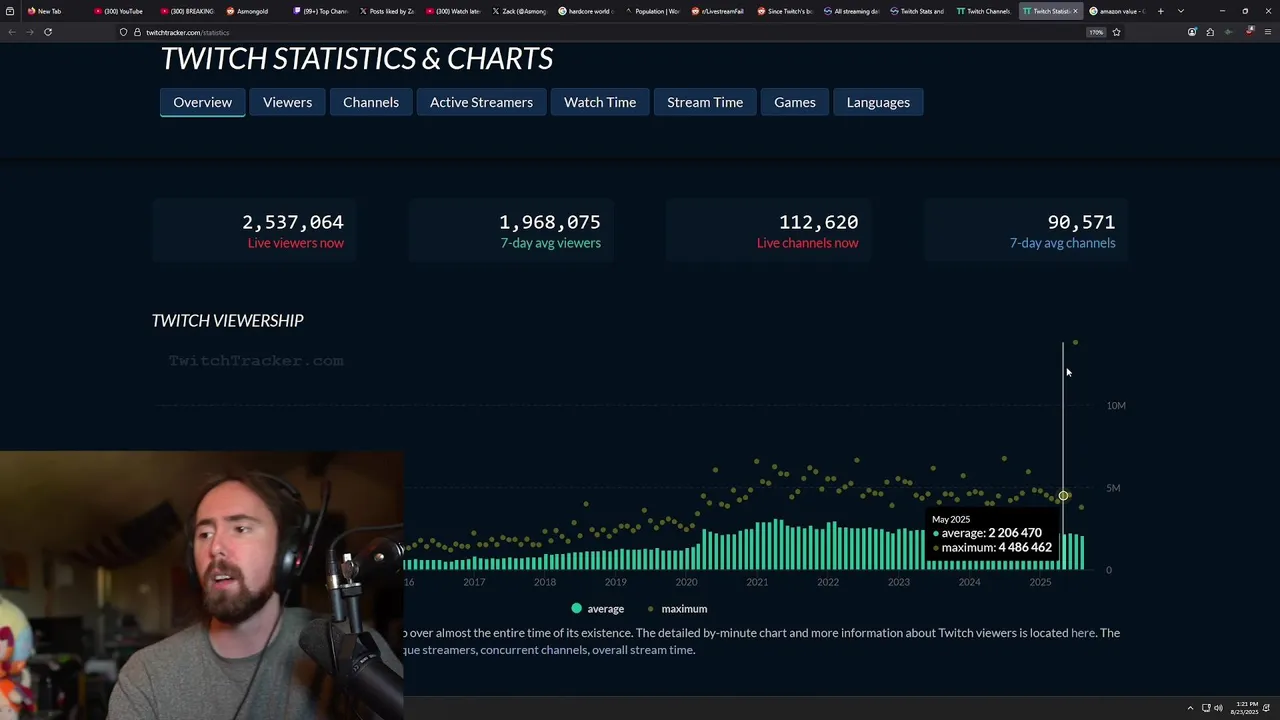This screenshot has height=720, width=1280.
Task: Switch to the r/LivestreamFail tab
Action: 718,11
